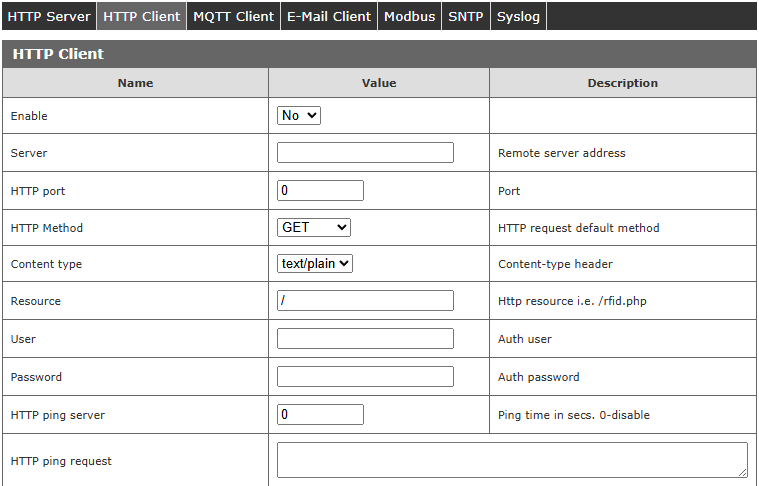Click the Value column header
This screenshot has width=759, height=486.
[379, 83]
